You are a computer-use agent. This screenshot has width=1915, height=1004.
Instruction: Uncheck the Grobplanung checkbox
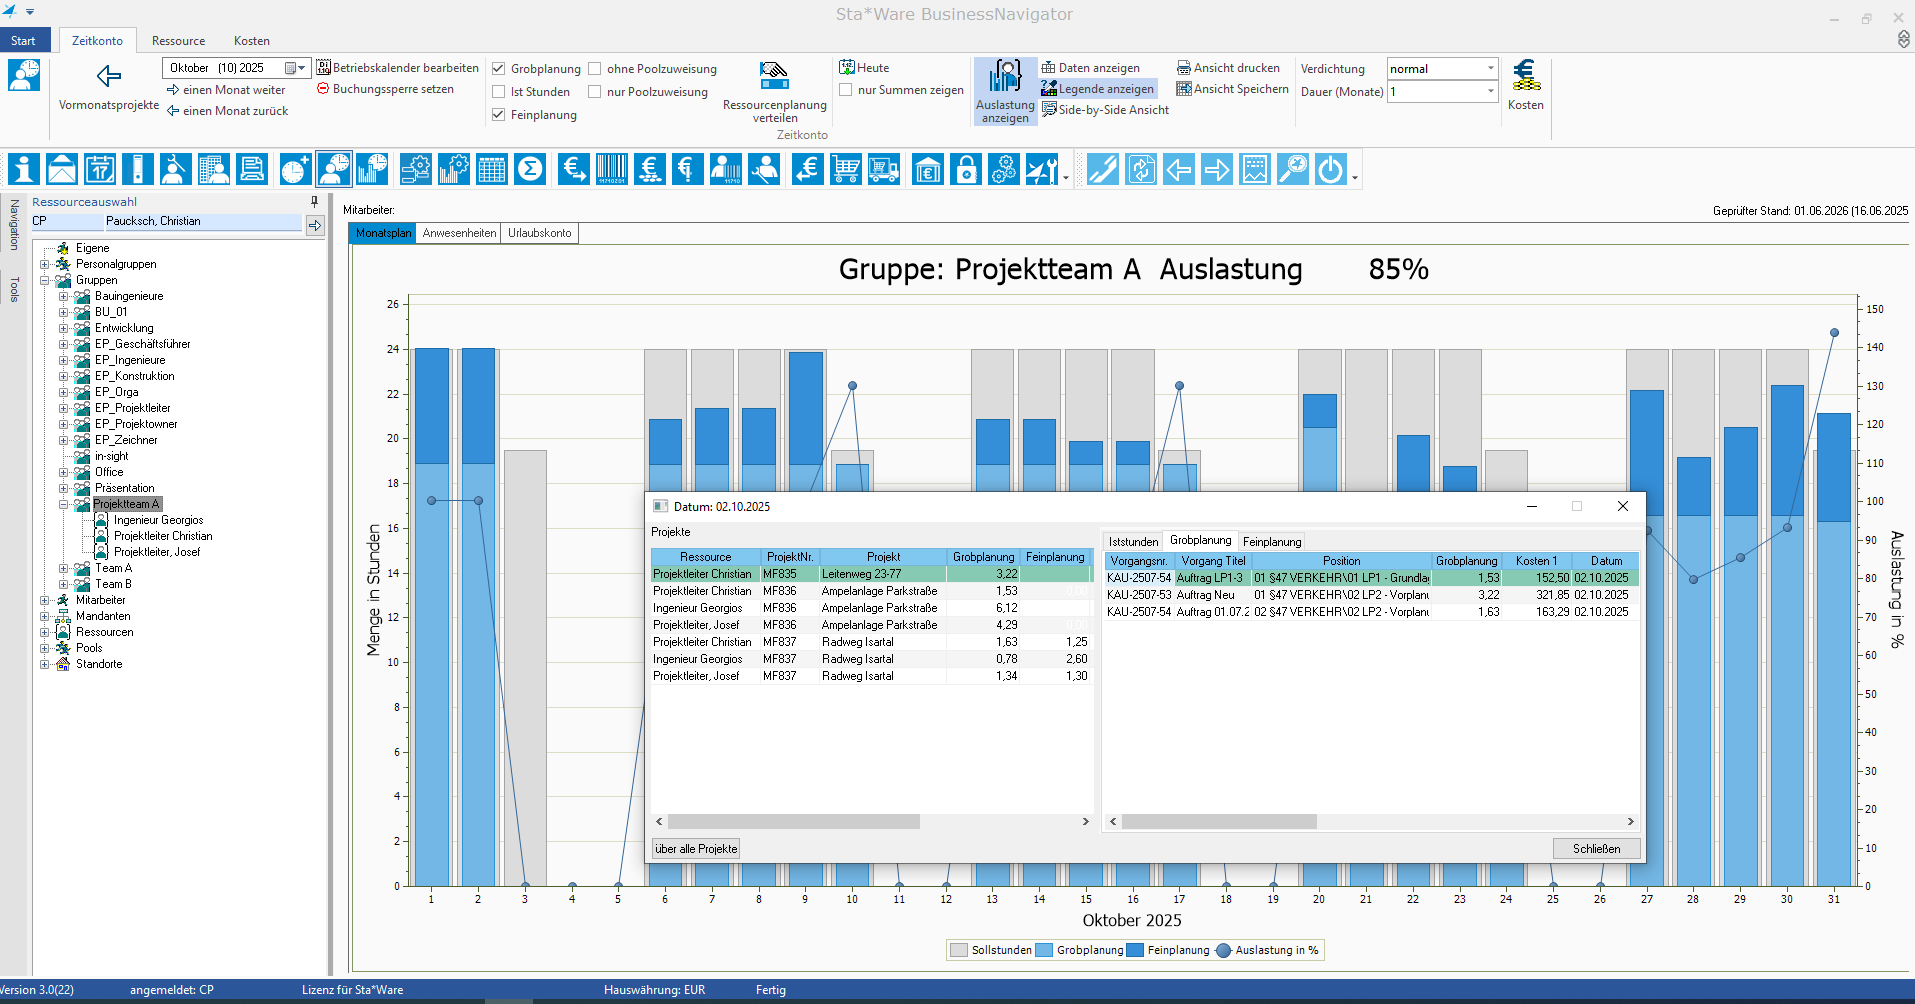coord(499,69)
